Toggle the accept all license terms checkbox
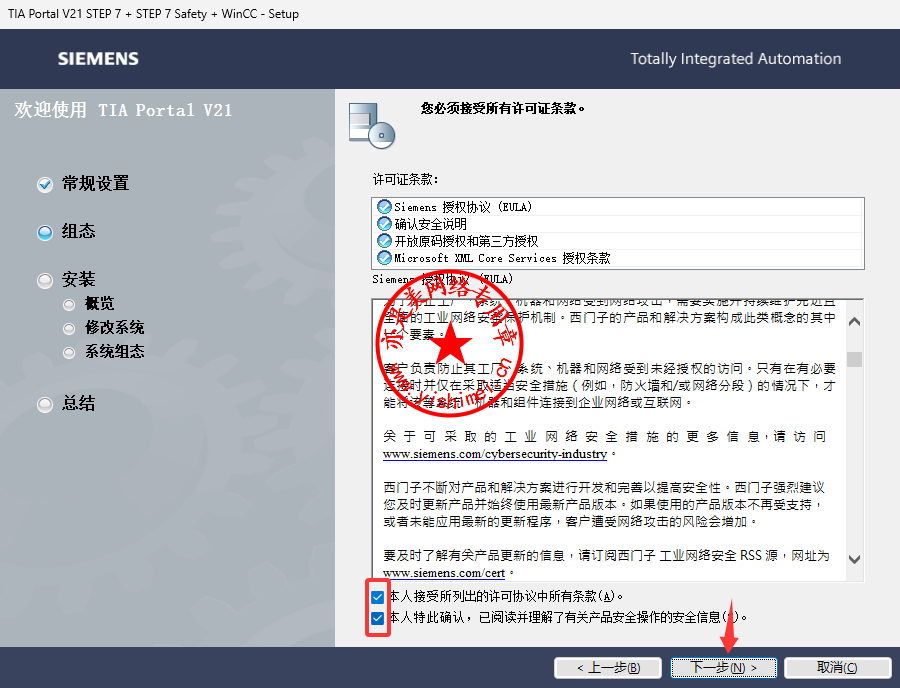The width and height of the screenshot is (900, 688). [377, 597]
